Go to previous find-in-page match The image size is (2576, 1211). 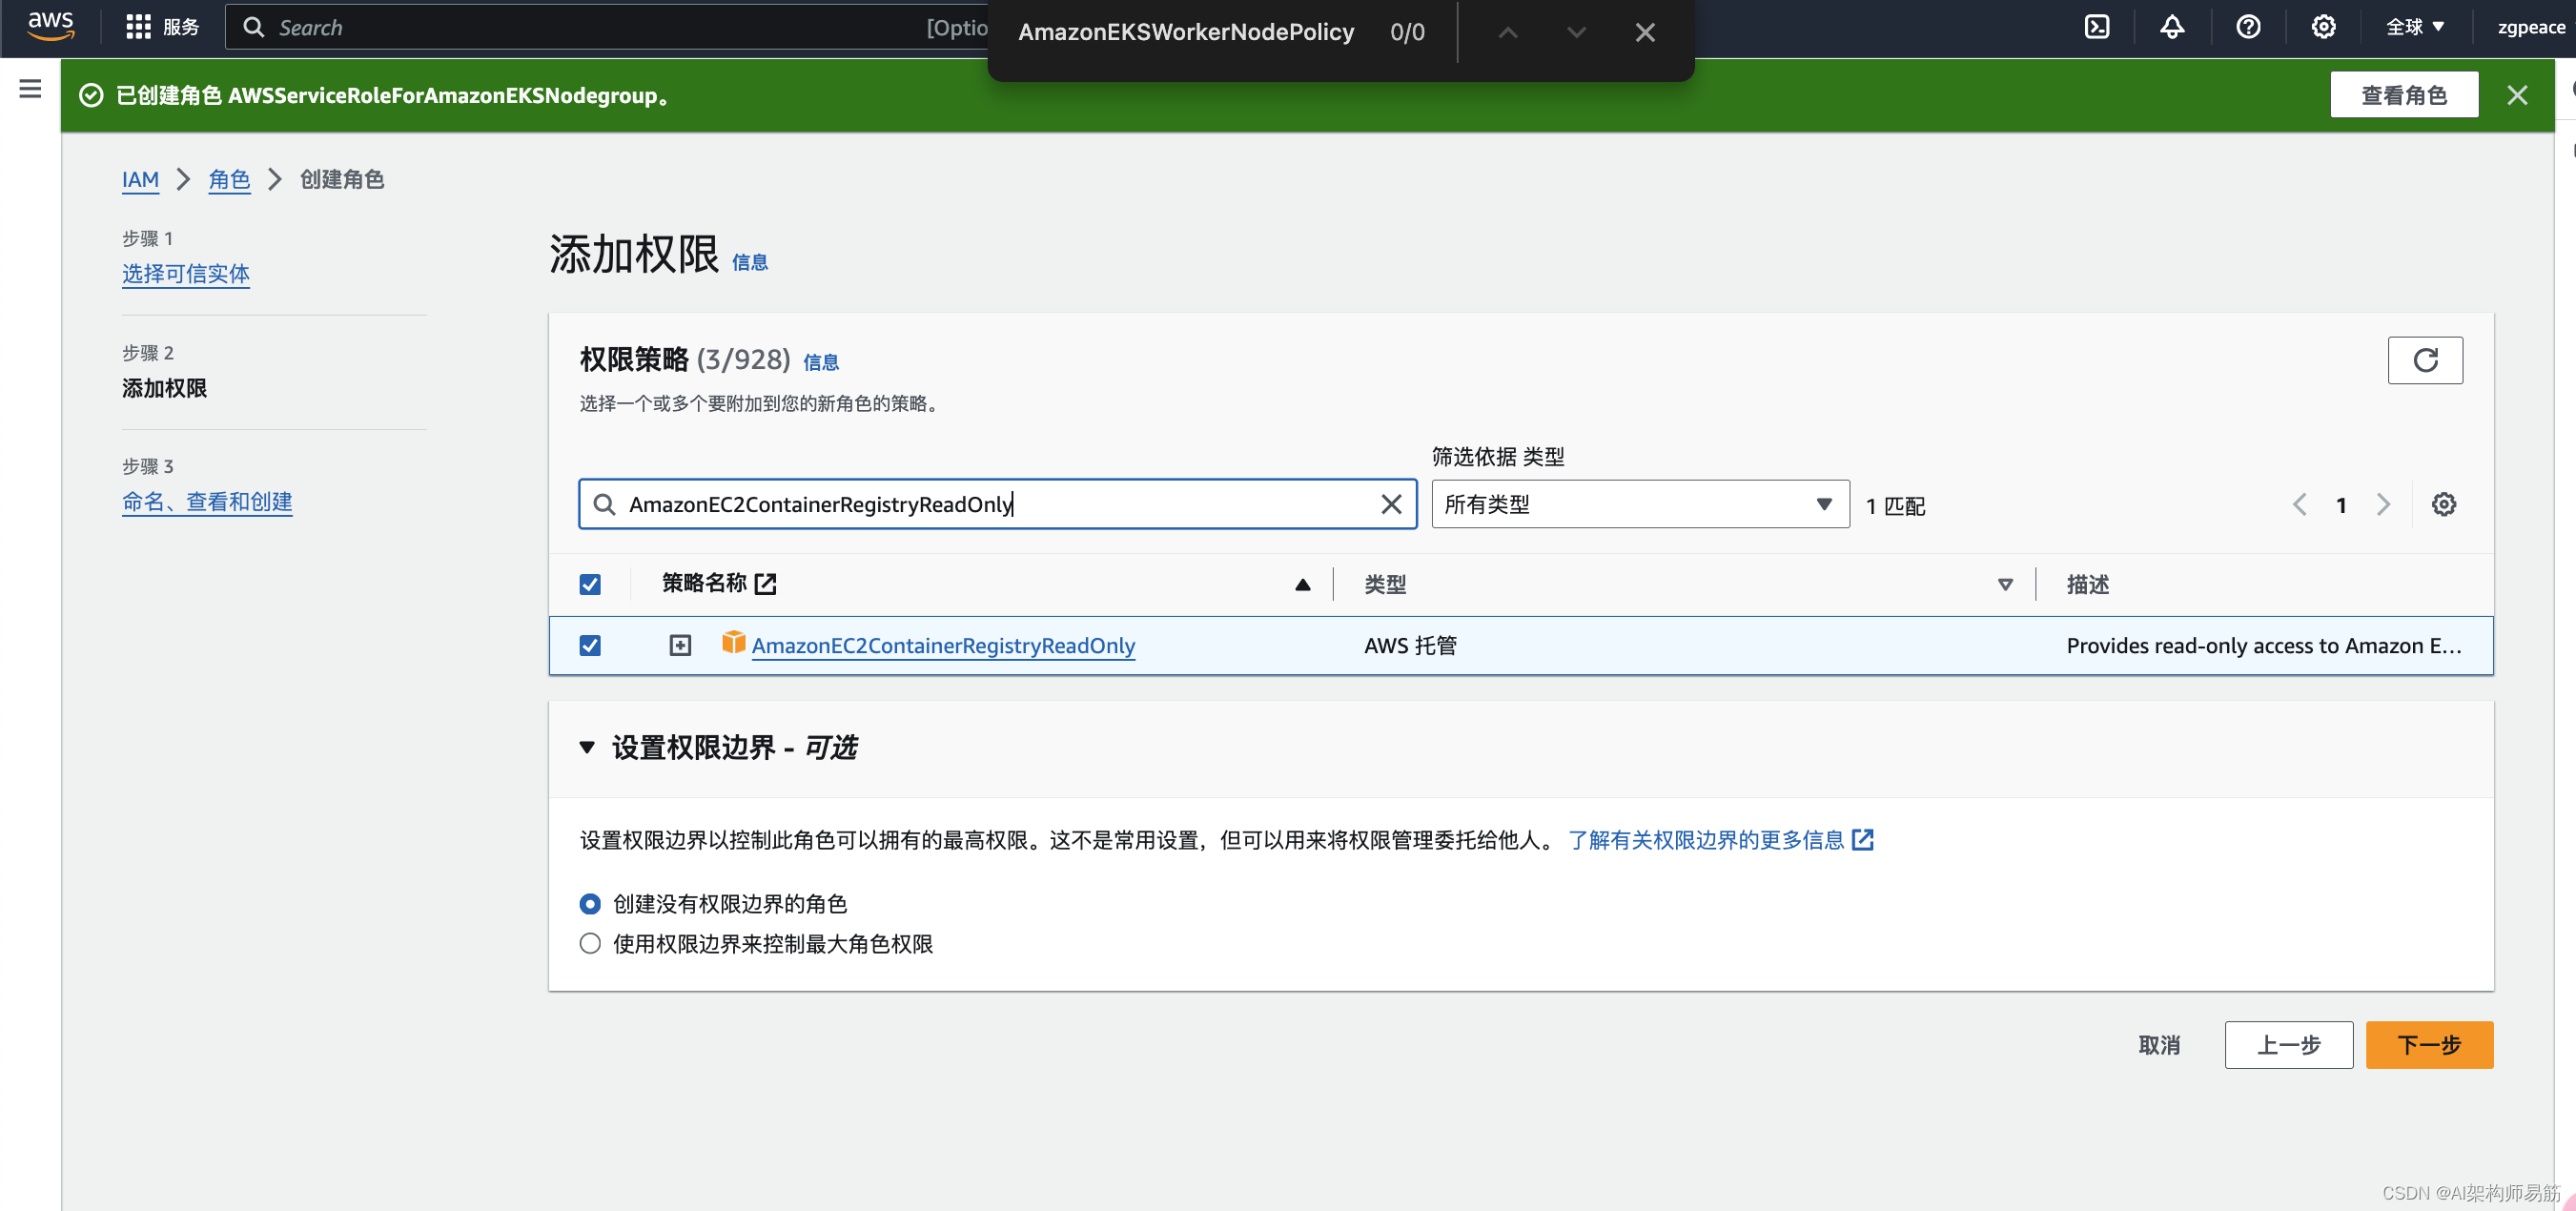tap(1507, 33)
